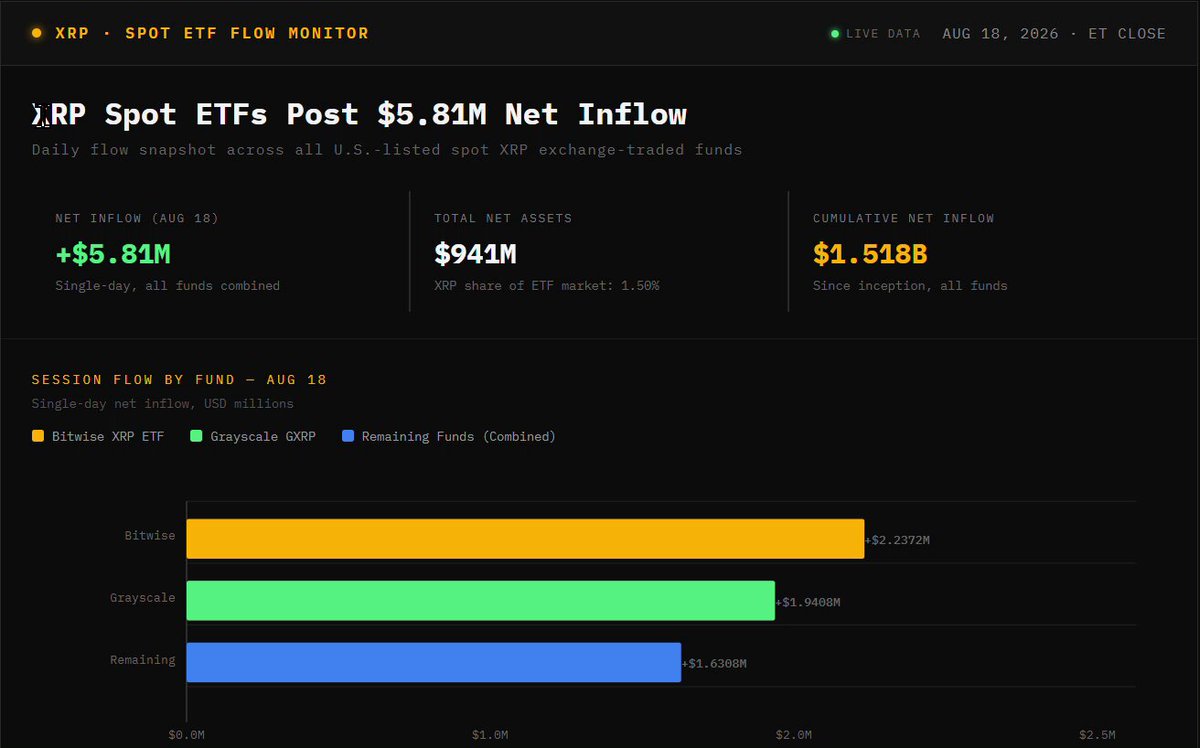The height and width of the screenshot is (748, 1200).
Task: Click the orange dot beside XRP header
Action: [x=37, y=33]
